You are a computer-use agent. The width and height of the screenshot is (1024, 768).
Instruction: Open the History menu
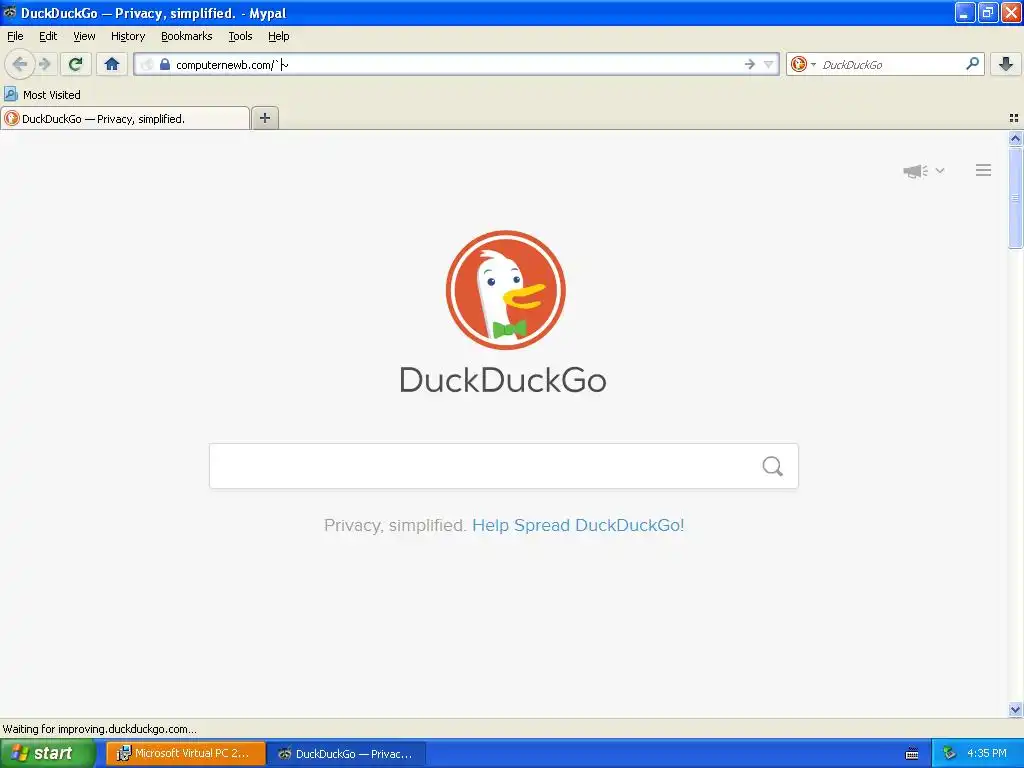[128, 36]
